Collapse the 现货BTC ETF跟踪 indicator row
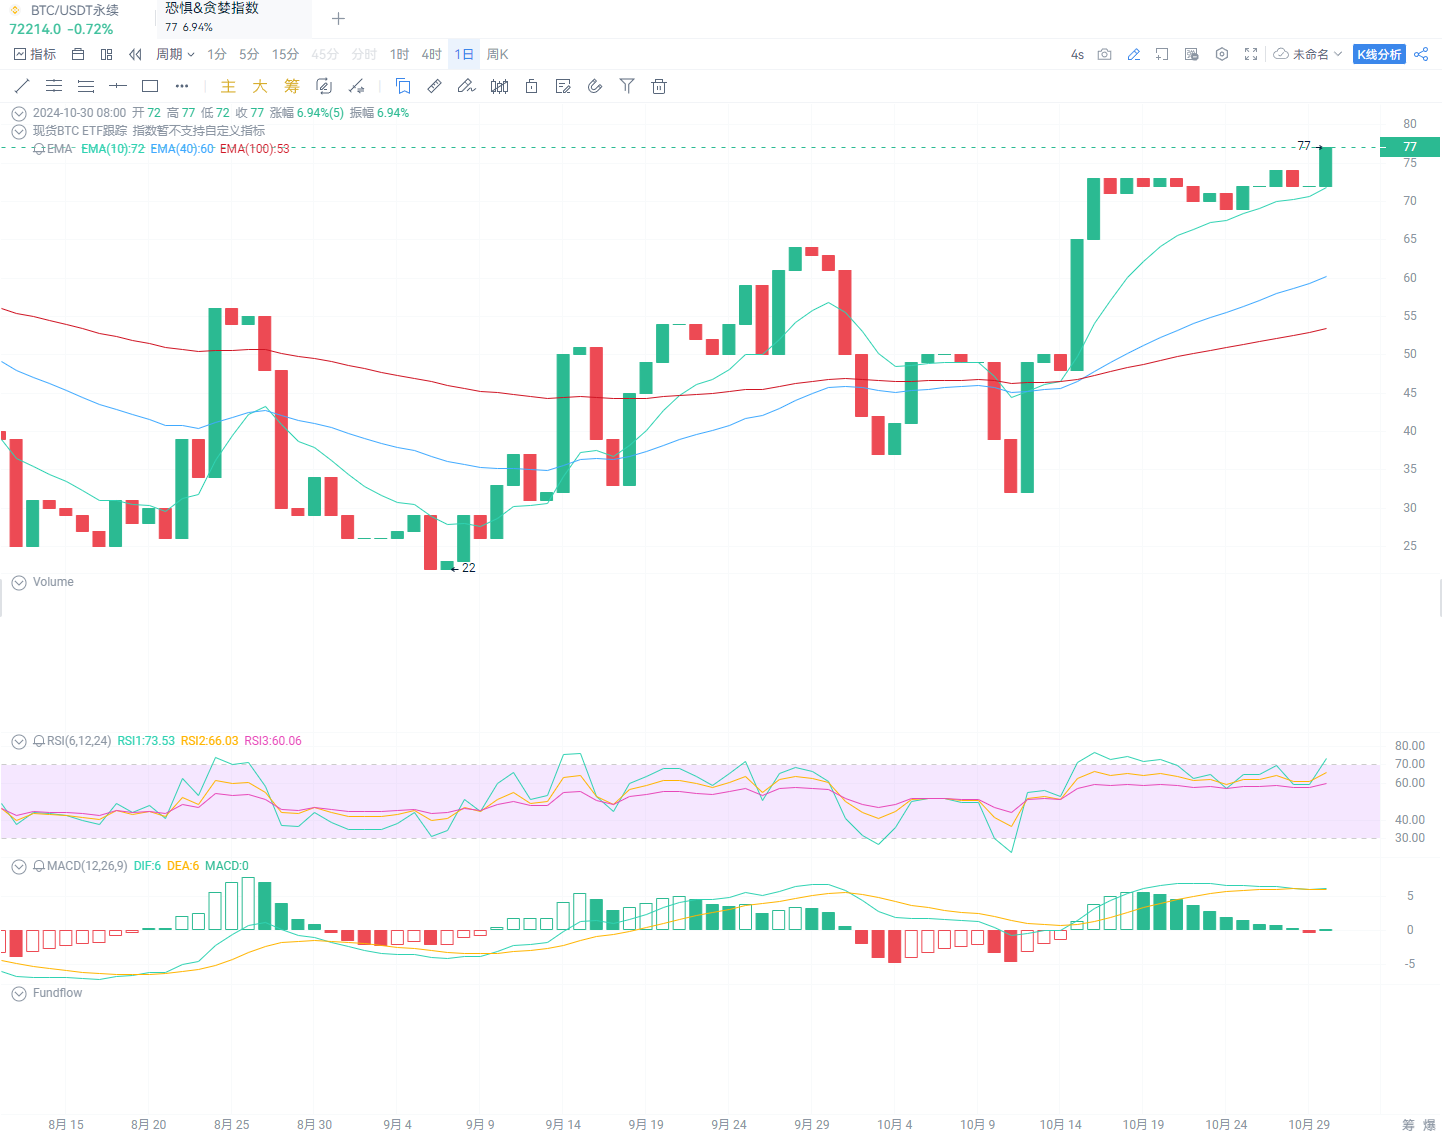Screen dimensions: 1442x1137 19,131
